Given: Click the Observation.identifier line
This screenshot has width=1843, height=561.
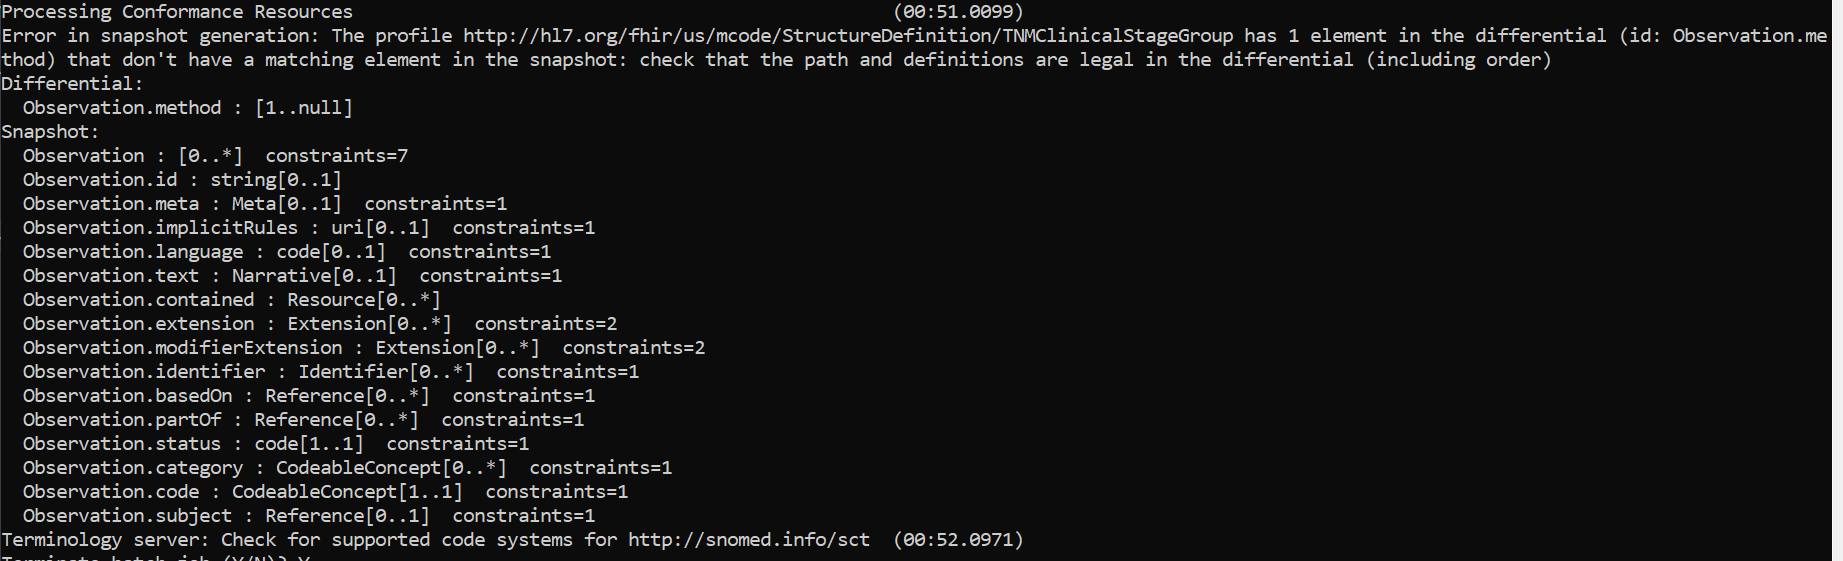Looking at the screenshot, I should click(331, 372).
